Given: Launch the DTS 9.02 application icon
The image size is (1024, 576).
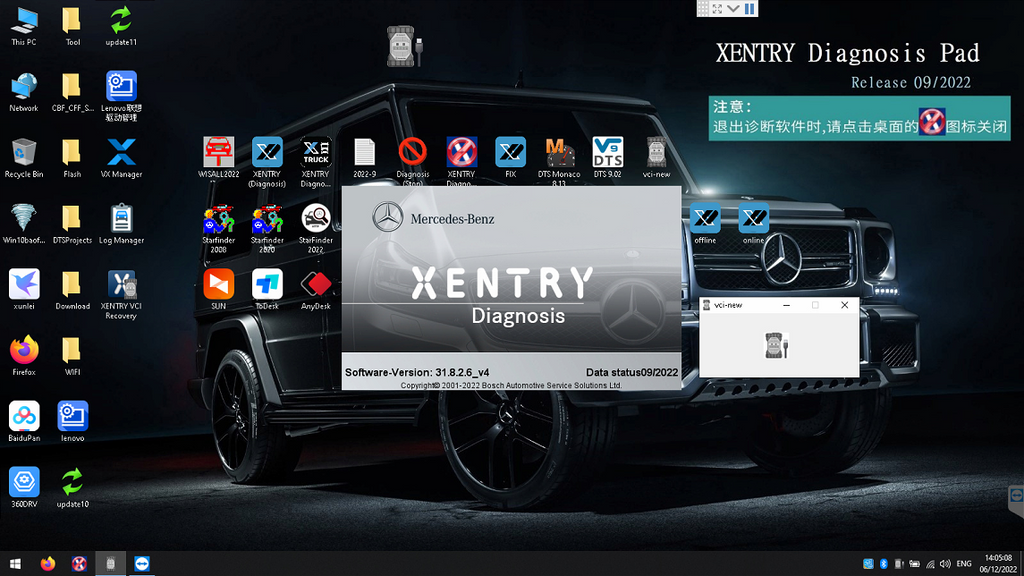Looking at the screenshot, I should pos(607,153).
